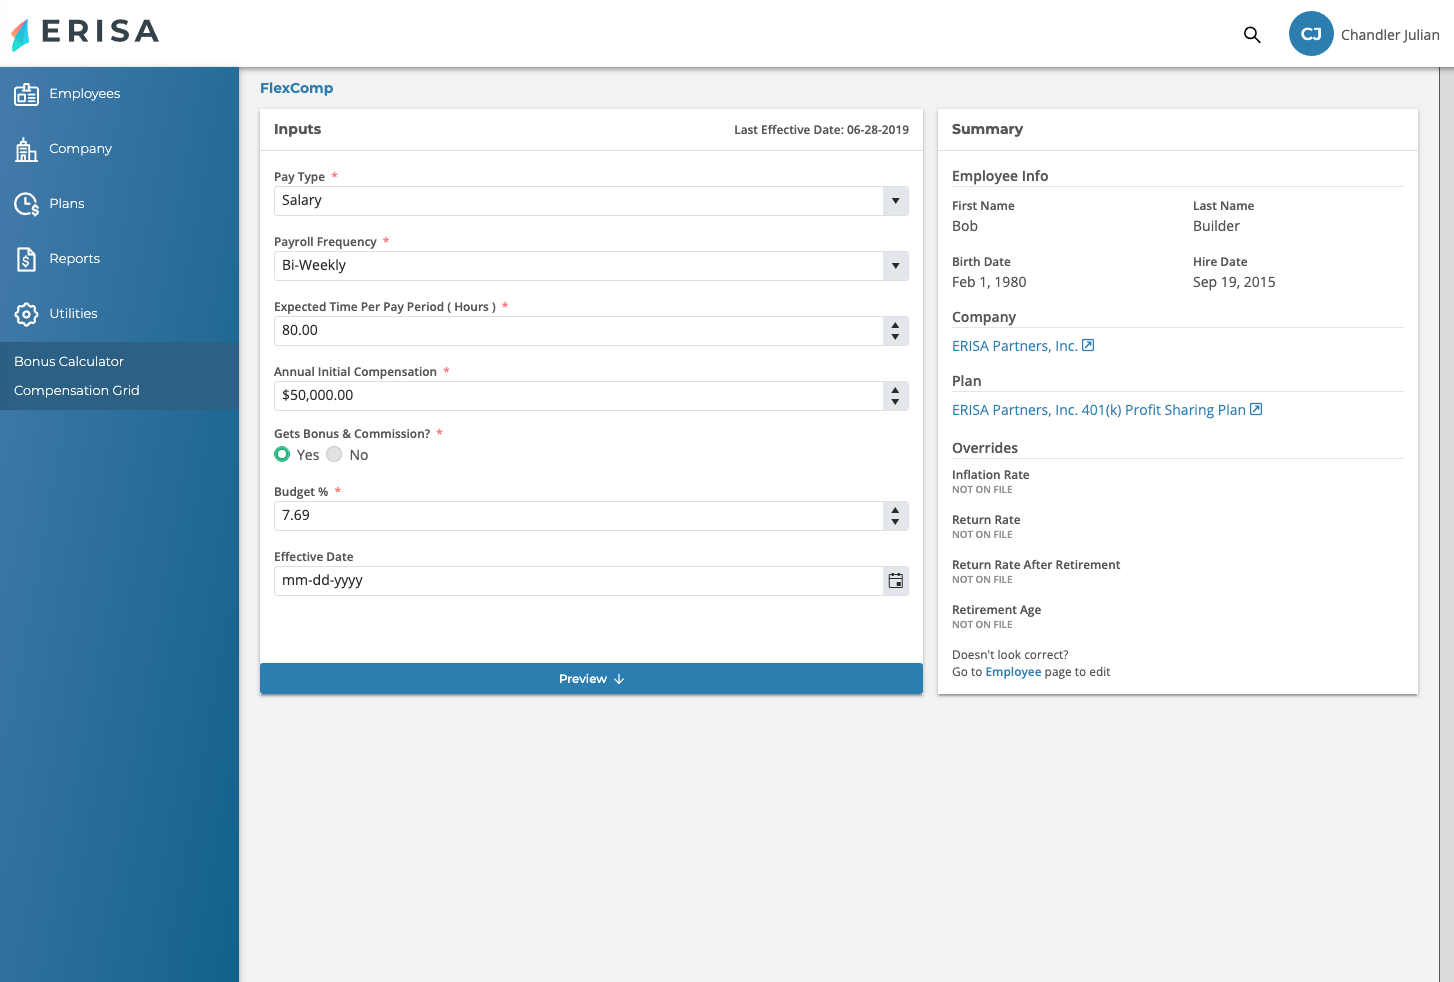
Task: Open external link icon beside 401(k) Profit Sharing Plan
Action: (1256, 409)
